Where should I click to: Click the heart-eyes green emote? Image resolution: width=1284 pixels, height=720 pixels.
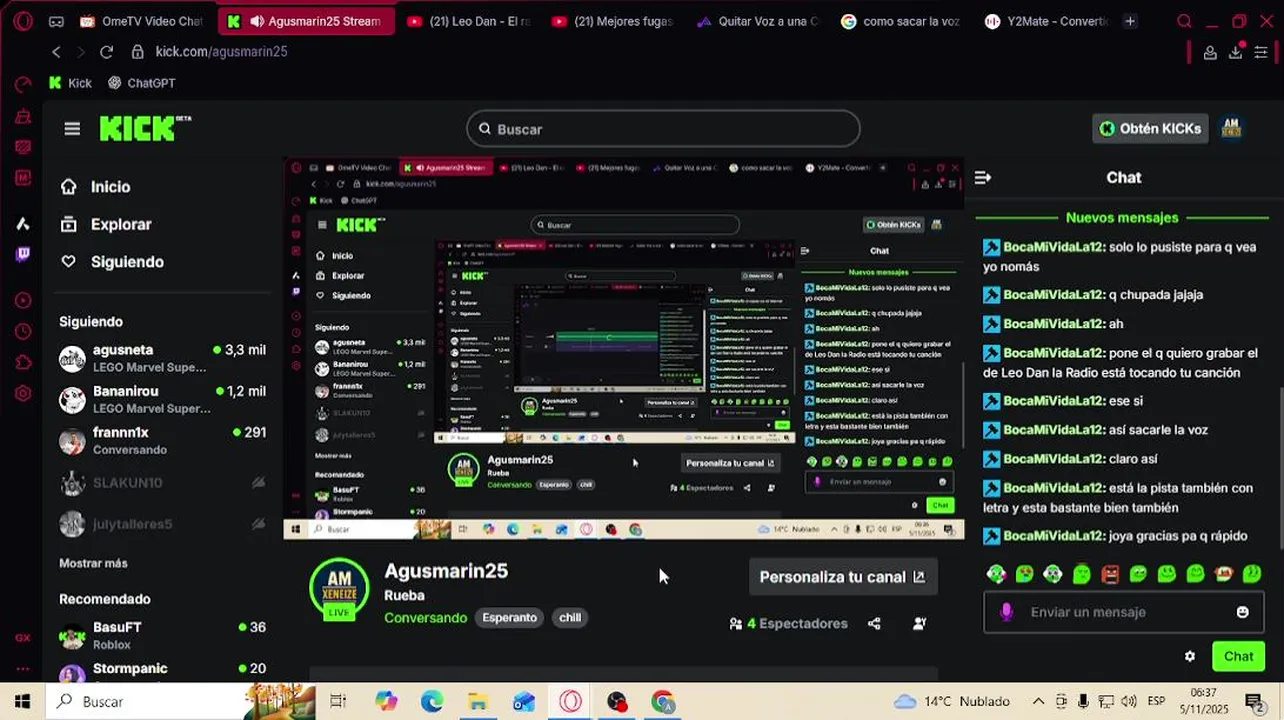pos(1025,574)
